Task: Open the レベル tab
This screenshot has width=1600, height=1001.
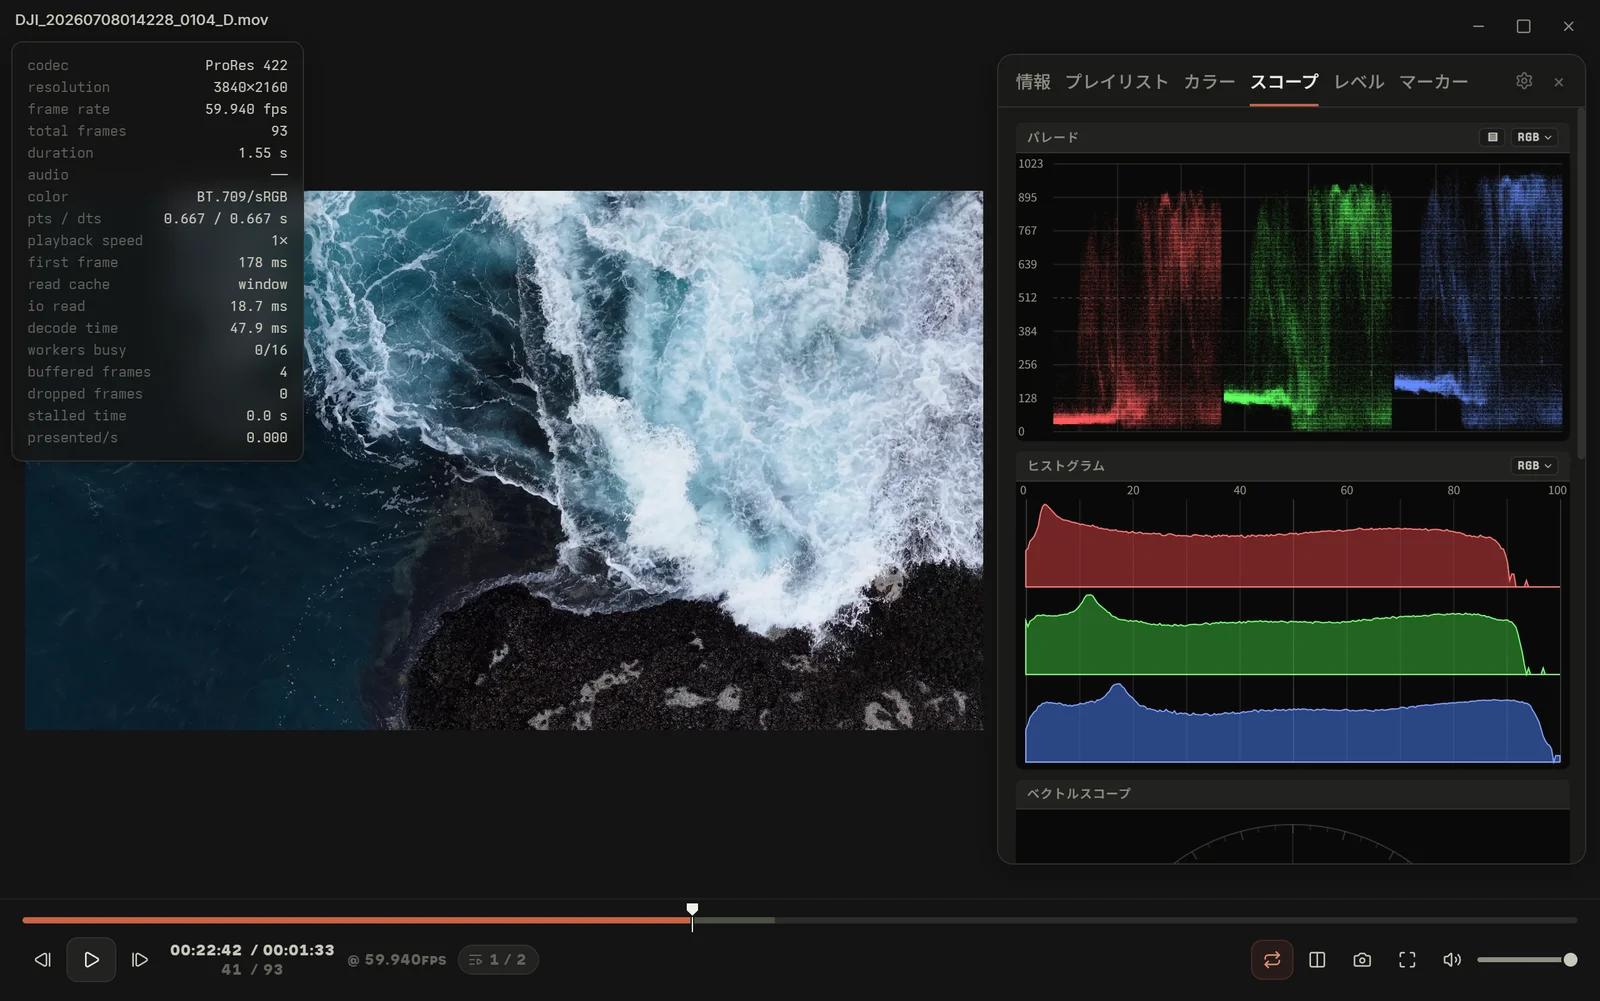Action: pyautogui.click(x=1359, y=82)
